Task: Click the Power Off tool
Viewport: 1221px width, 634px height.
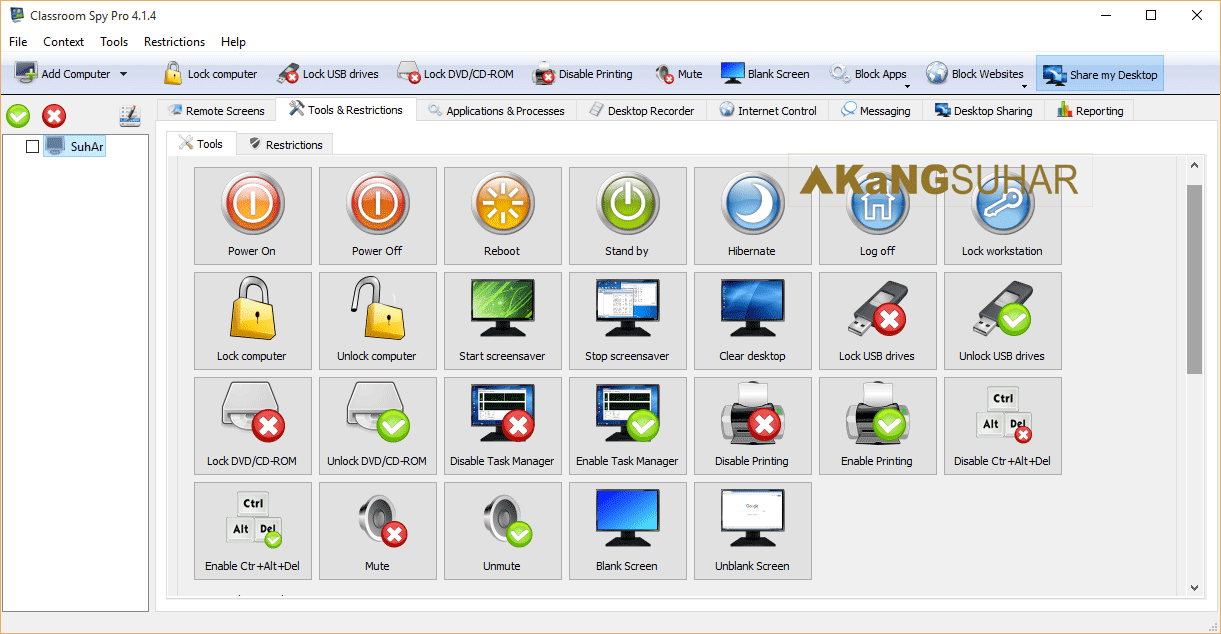Action: point(377,215)
